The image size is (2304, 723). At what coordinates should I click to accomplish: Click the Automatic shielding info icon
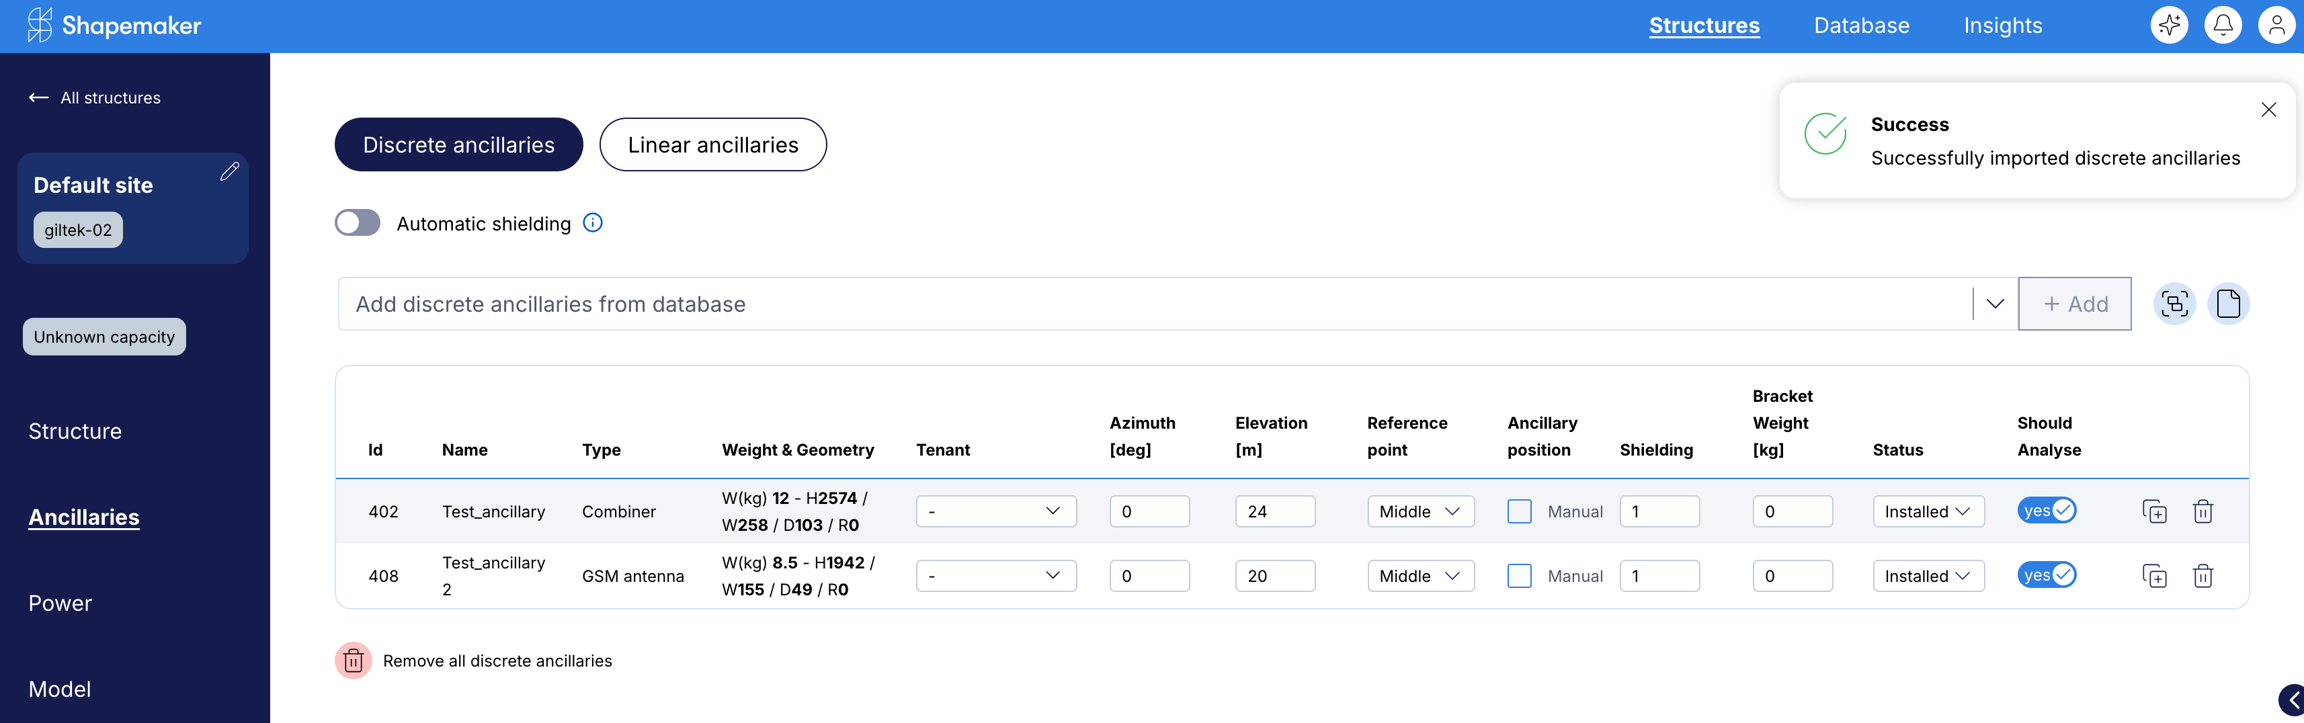click(593, 223)
